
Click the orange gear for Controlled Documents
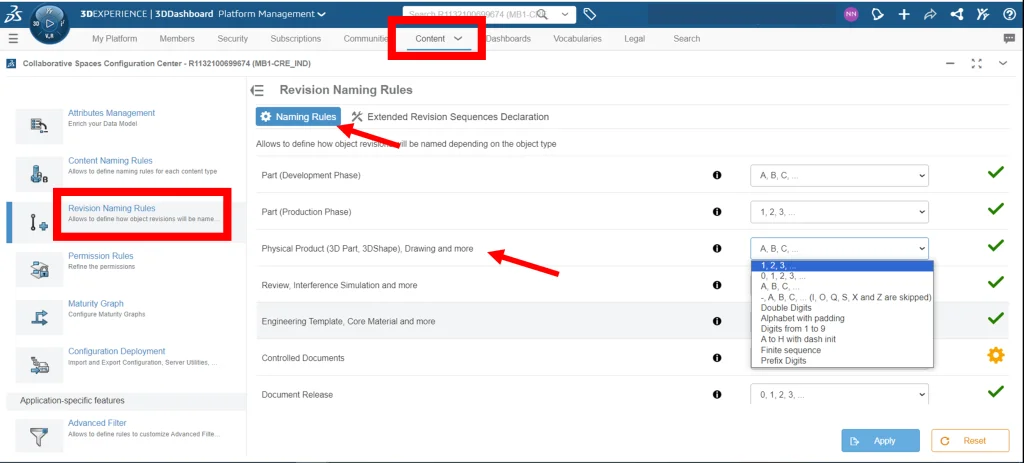(x=995, y=355)
